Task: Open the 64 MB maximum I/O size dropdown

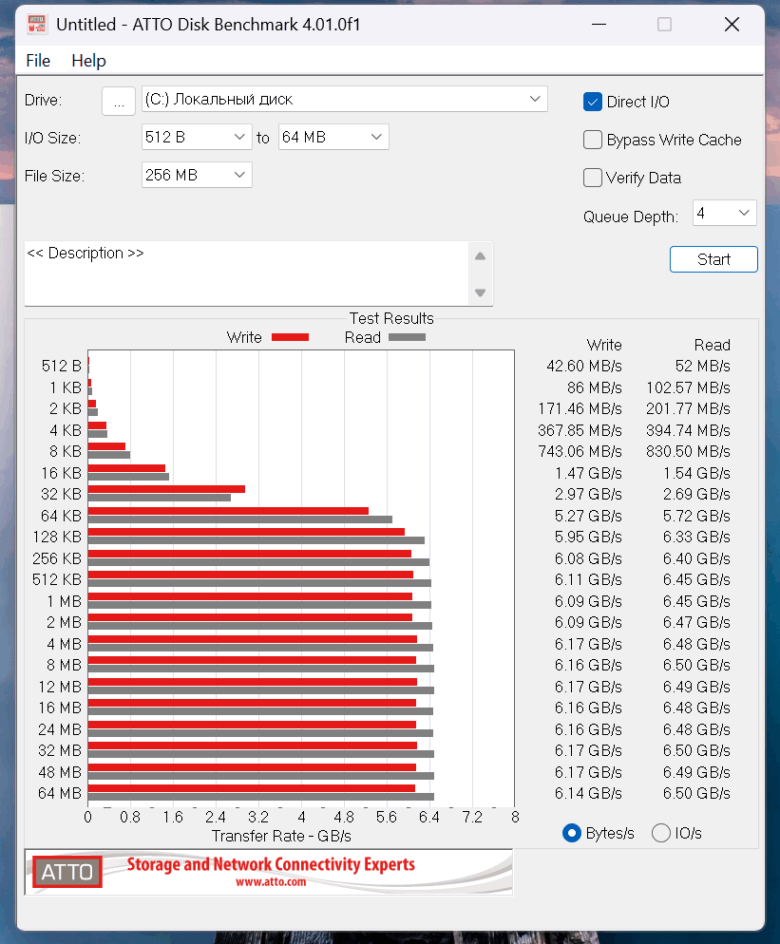Action: tap(333, 137)
